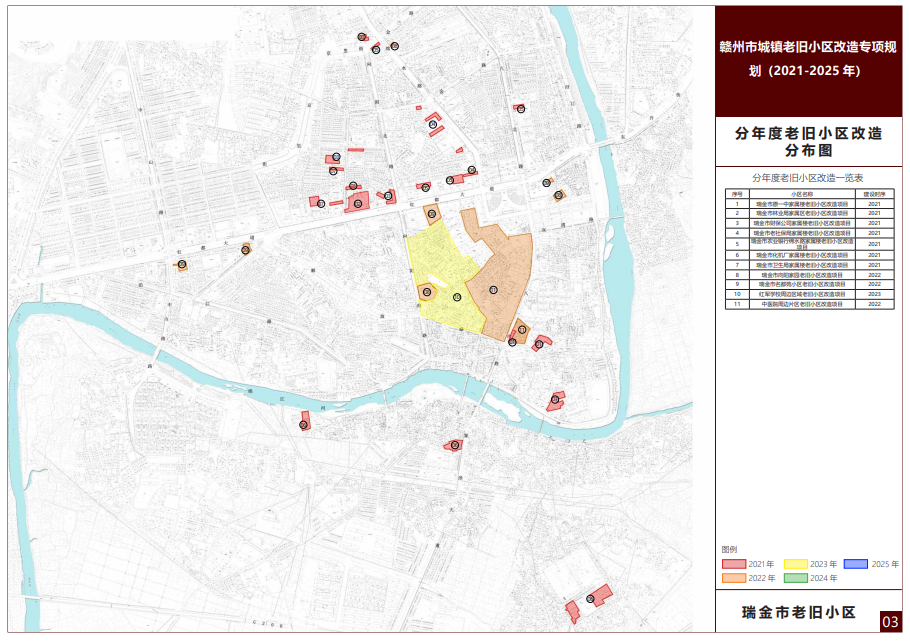
Task: Click the '小区名称' table header
Action: [802, 194]
